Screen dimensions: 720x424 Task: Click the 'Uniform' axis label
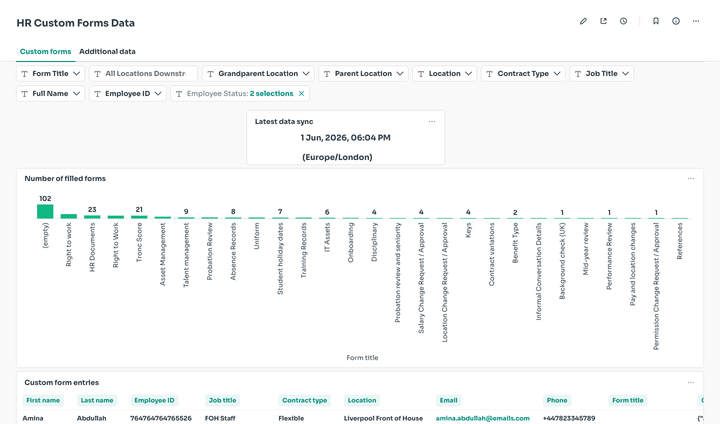point(256,236)
